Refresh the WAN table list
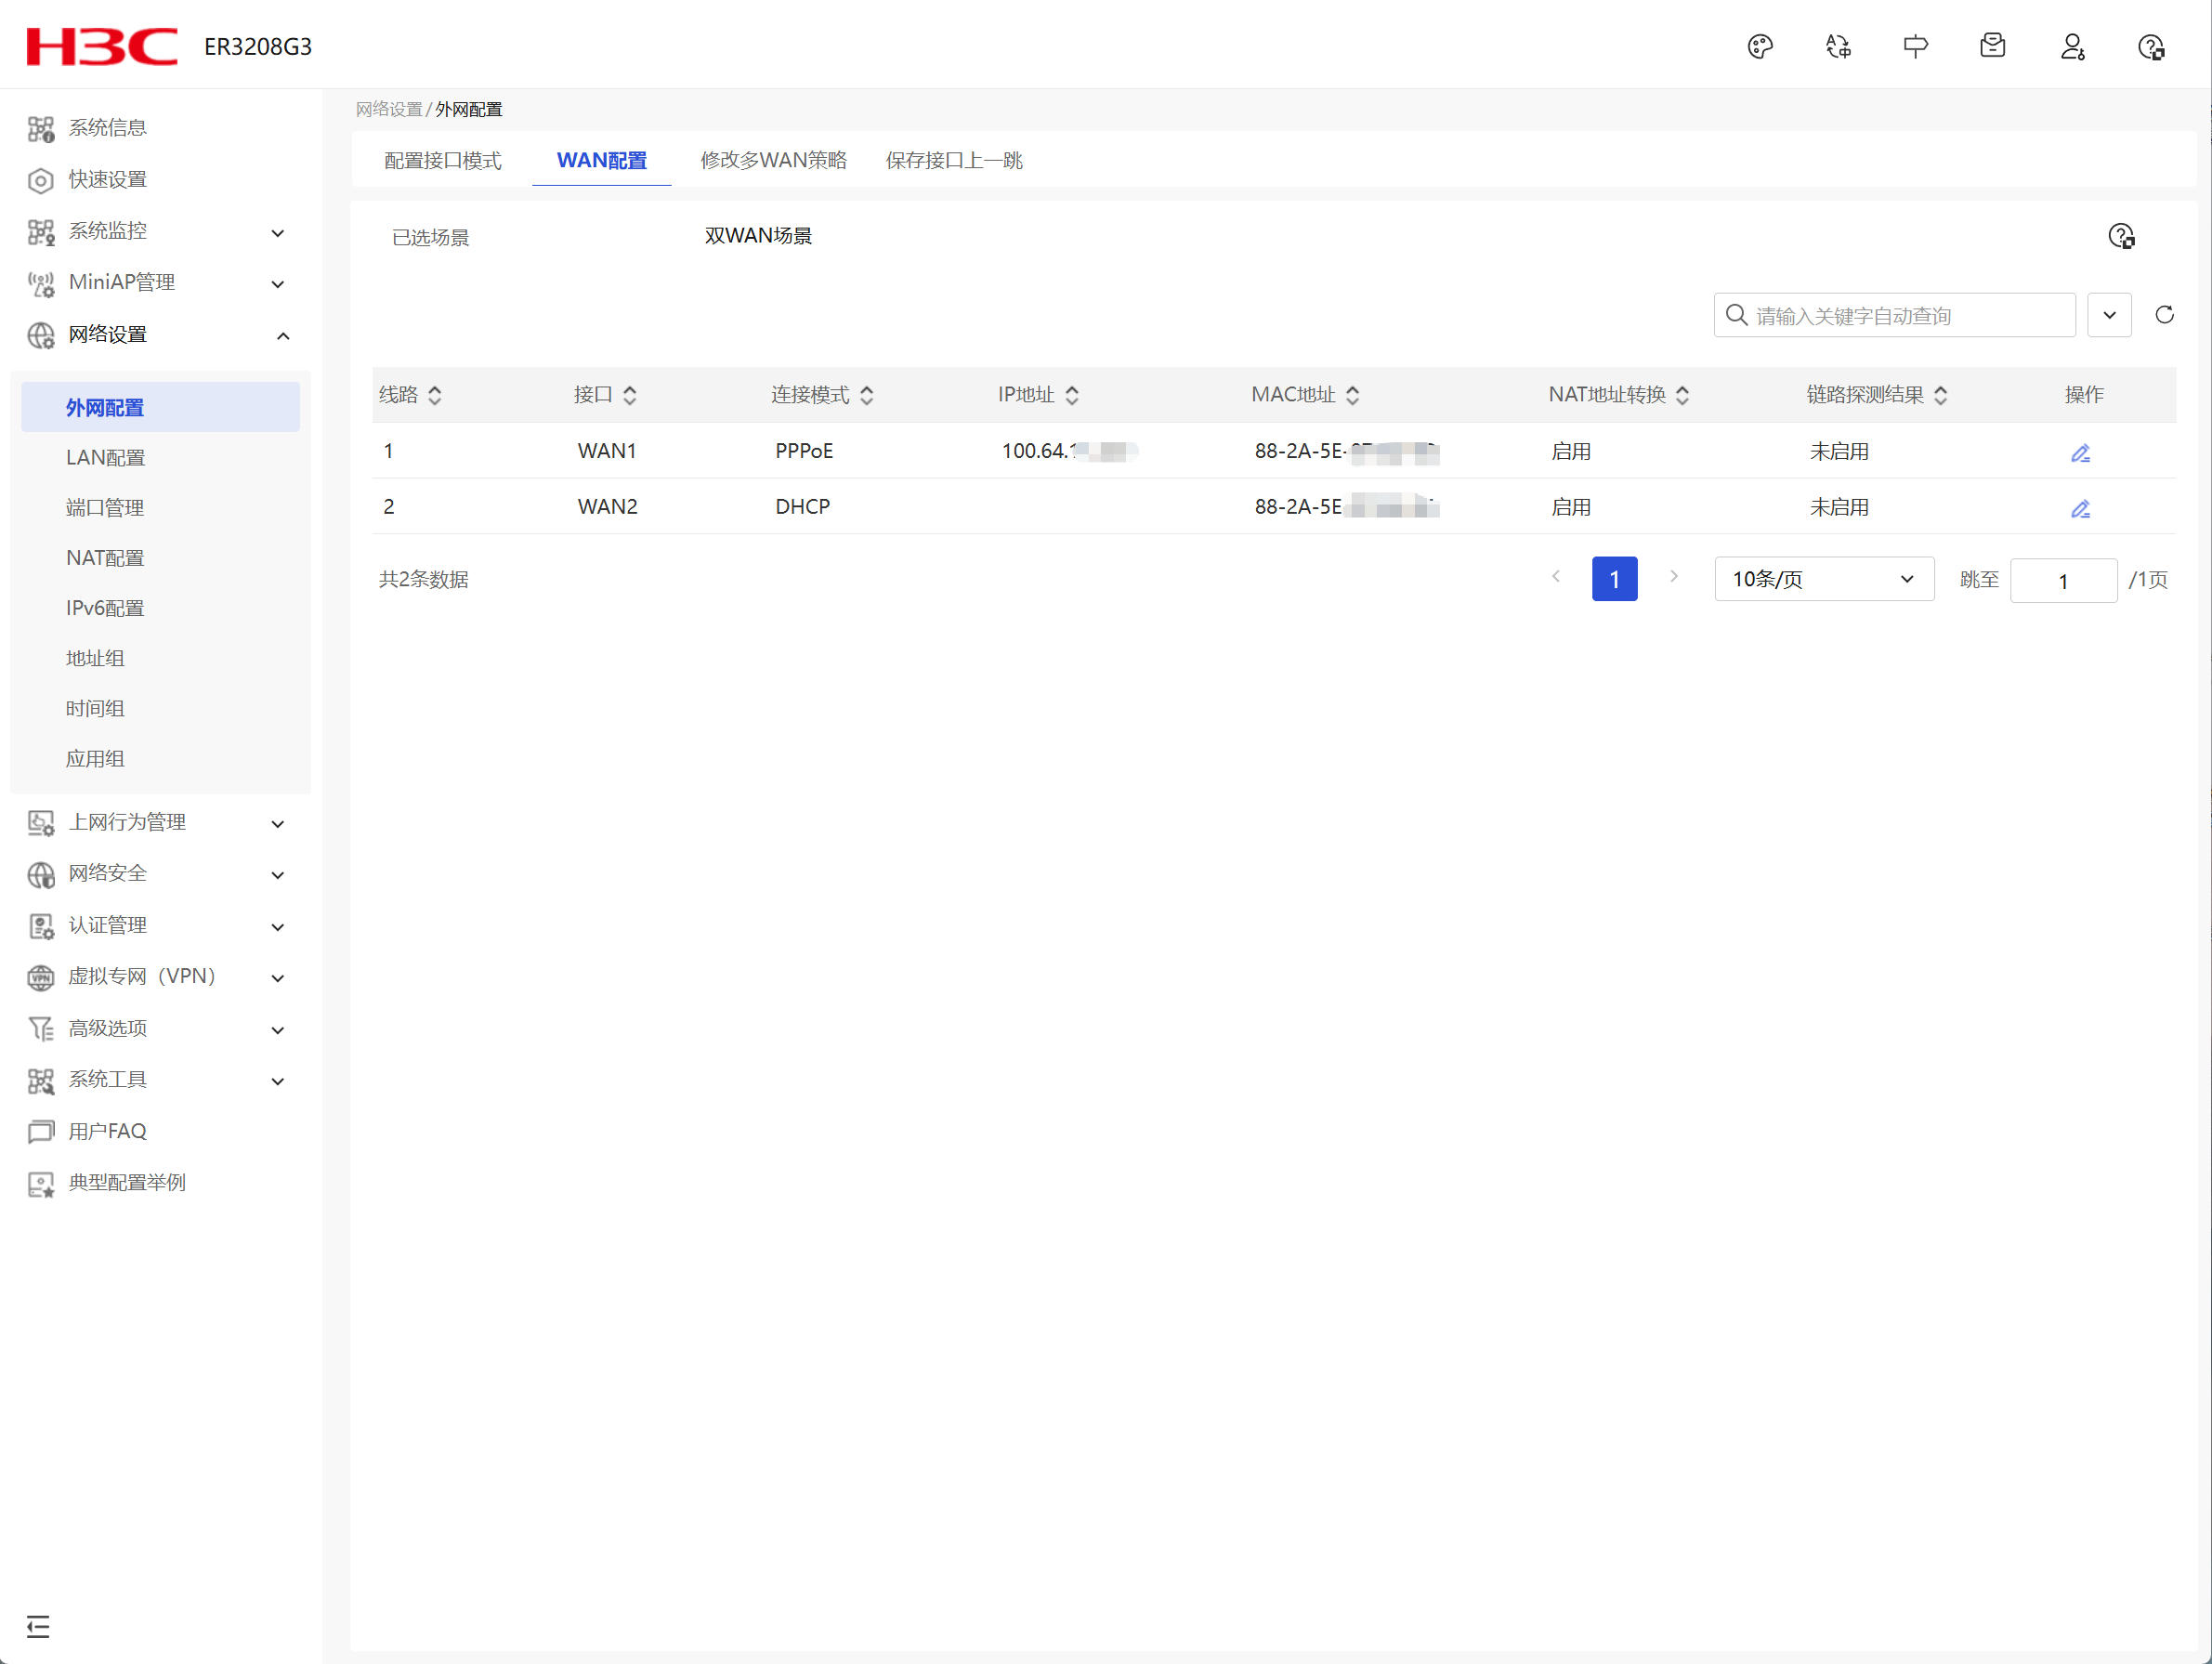Screen dimensions: 2212x1664 point(2164,315)
